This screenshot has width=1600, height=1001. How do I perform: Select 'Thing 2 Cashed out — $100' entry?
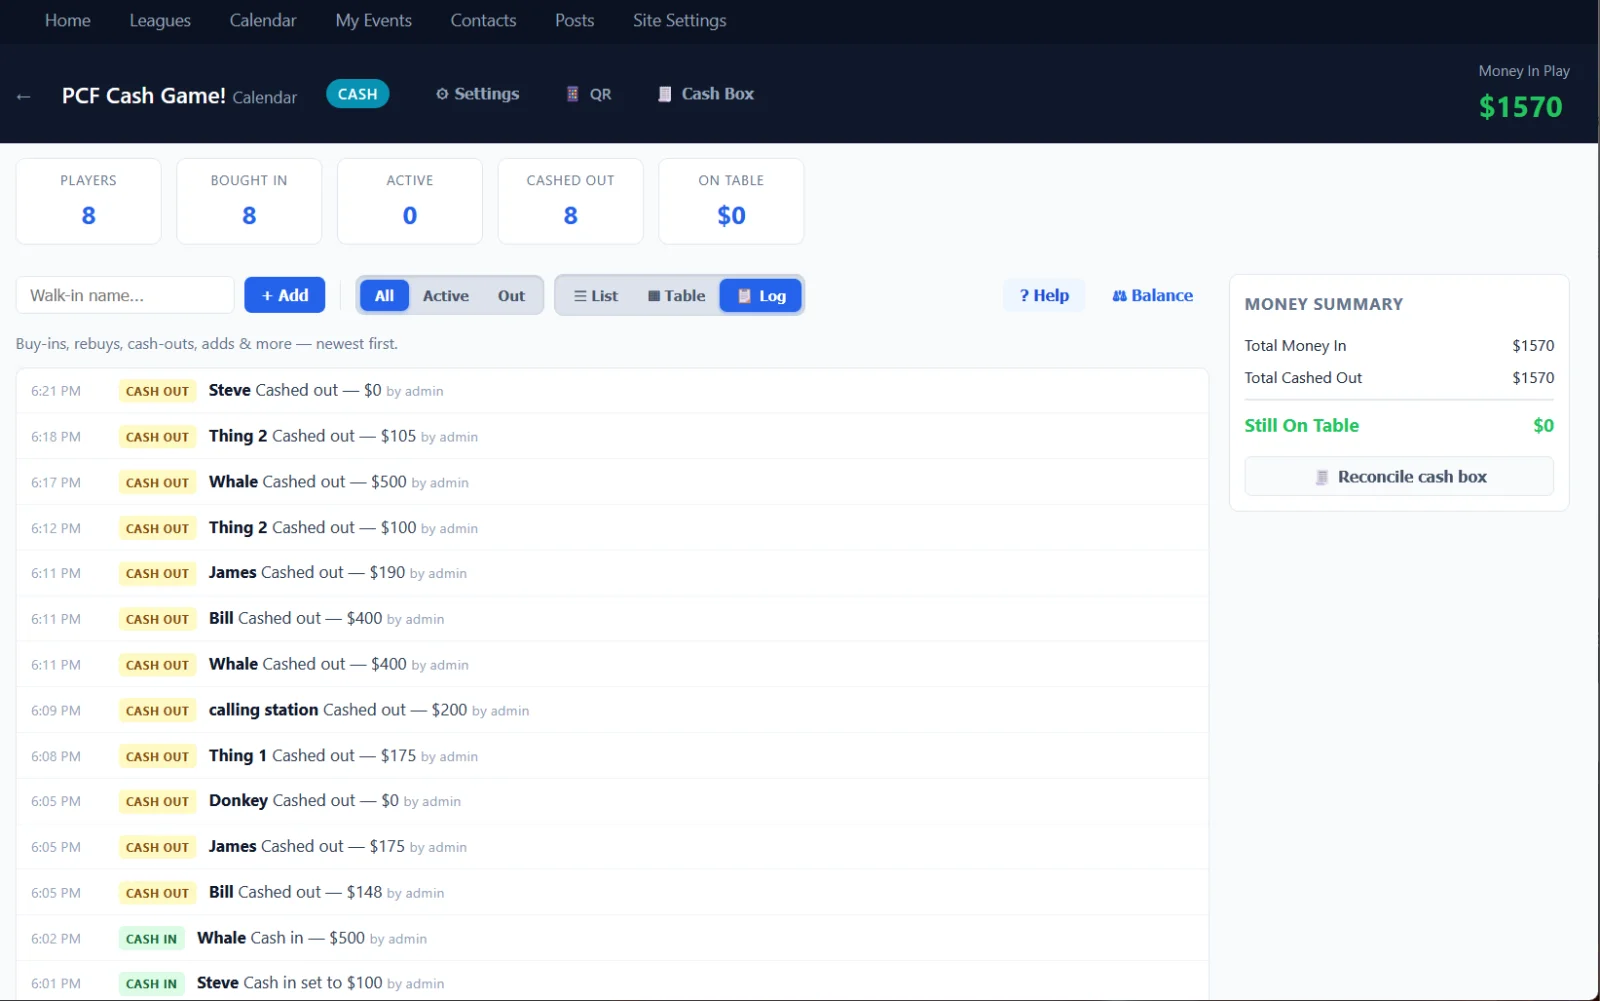coord(612,528)
